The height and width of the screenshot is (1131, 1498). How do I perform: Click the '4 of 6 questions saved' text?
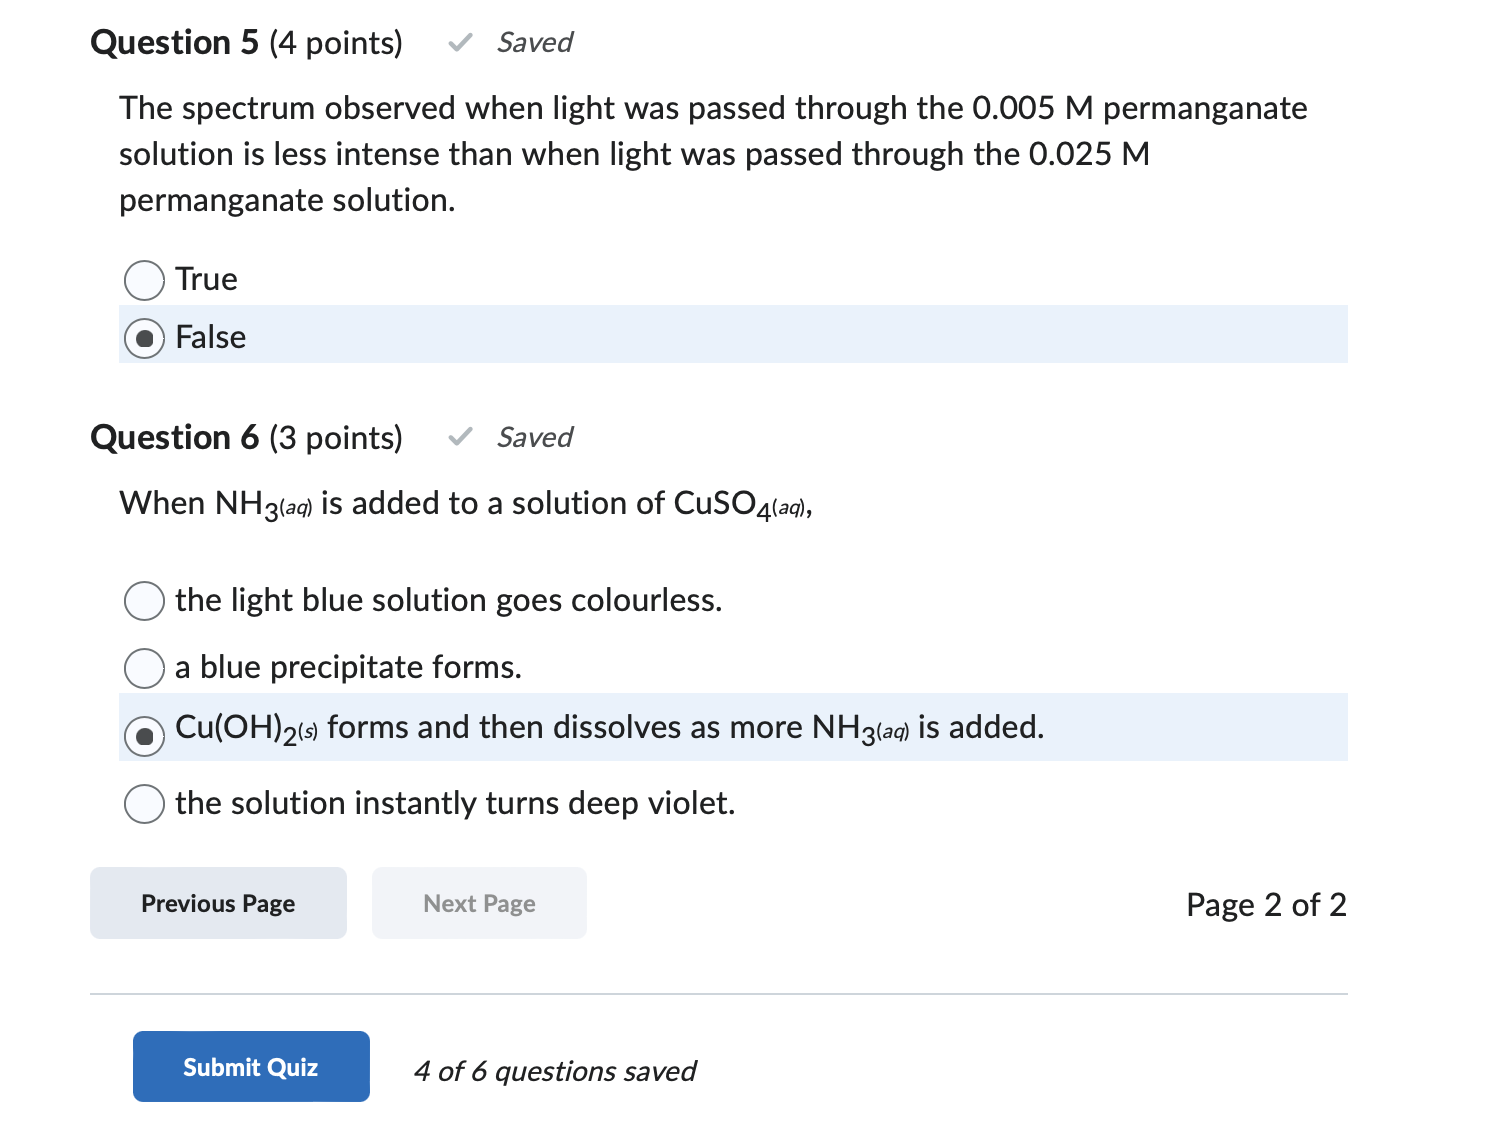(x=555, y=1071)
